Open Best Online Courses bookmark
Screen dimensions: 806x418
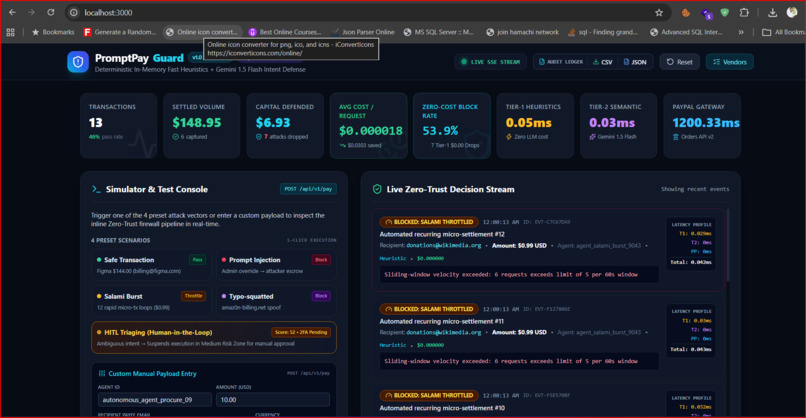click(x=285, y=32)
